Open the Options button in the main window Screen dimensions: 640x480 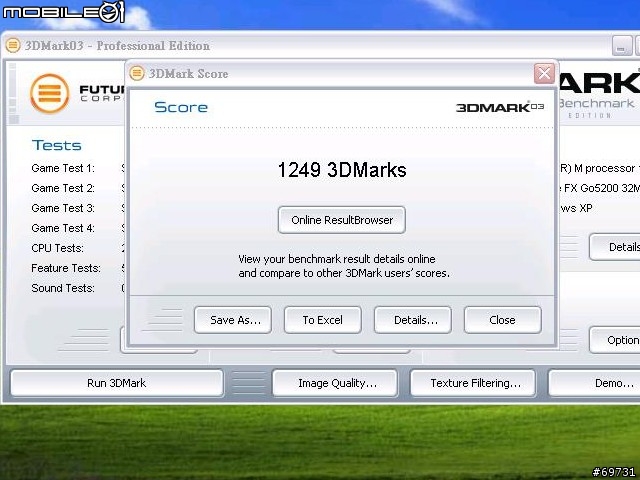click(615, 340)
